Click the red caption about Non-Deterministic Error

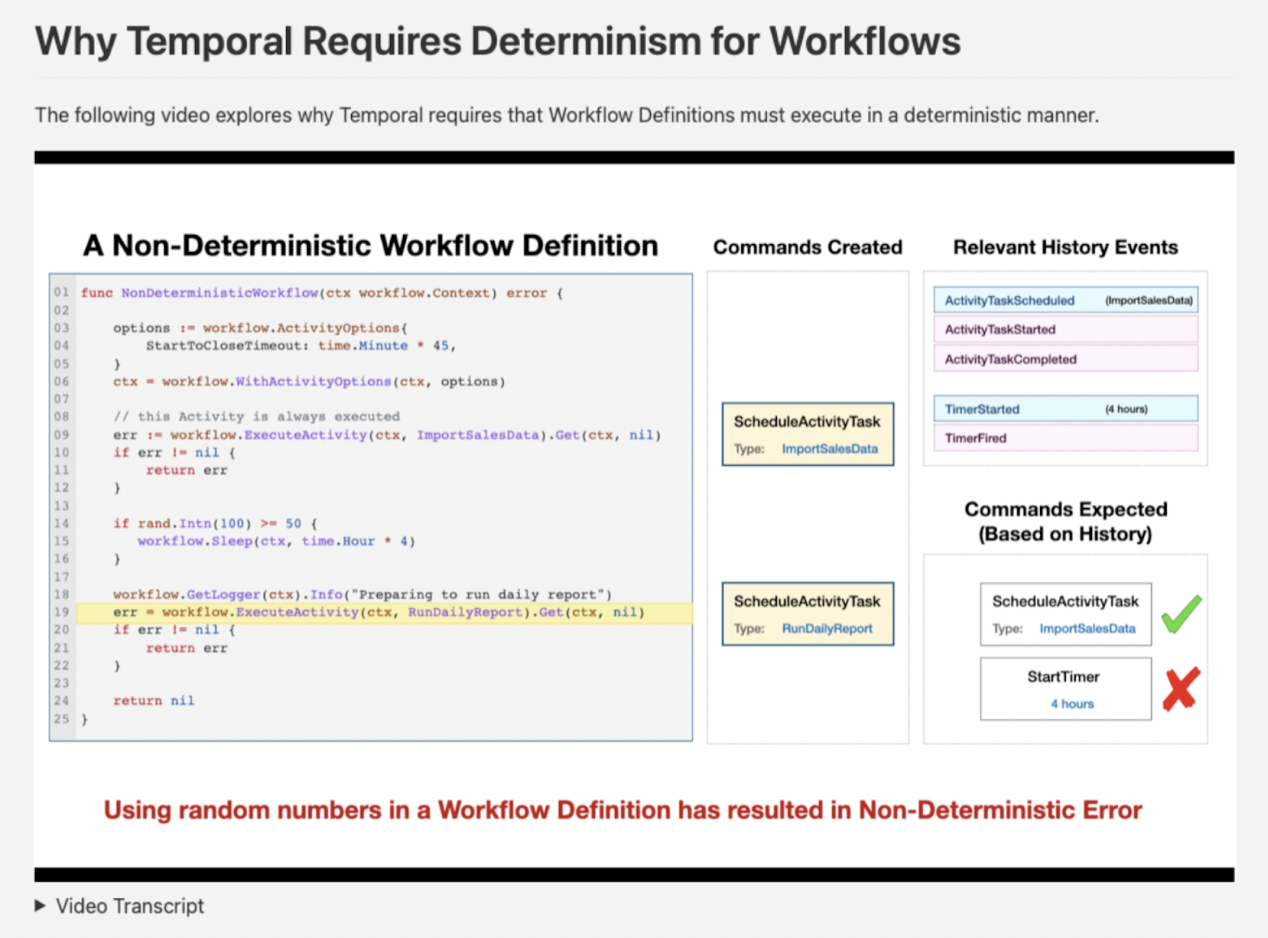623,810
